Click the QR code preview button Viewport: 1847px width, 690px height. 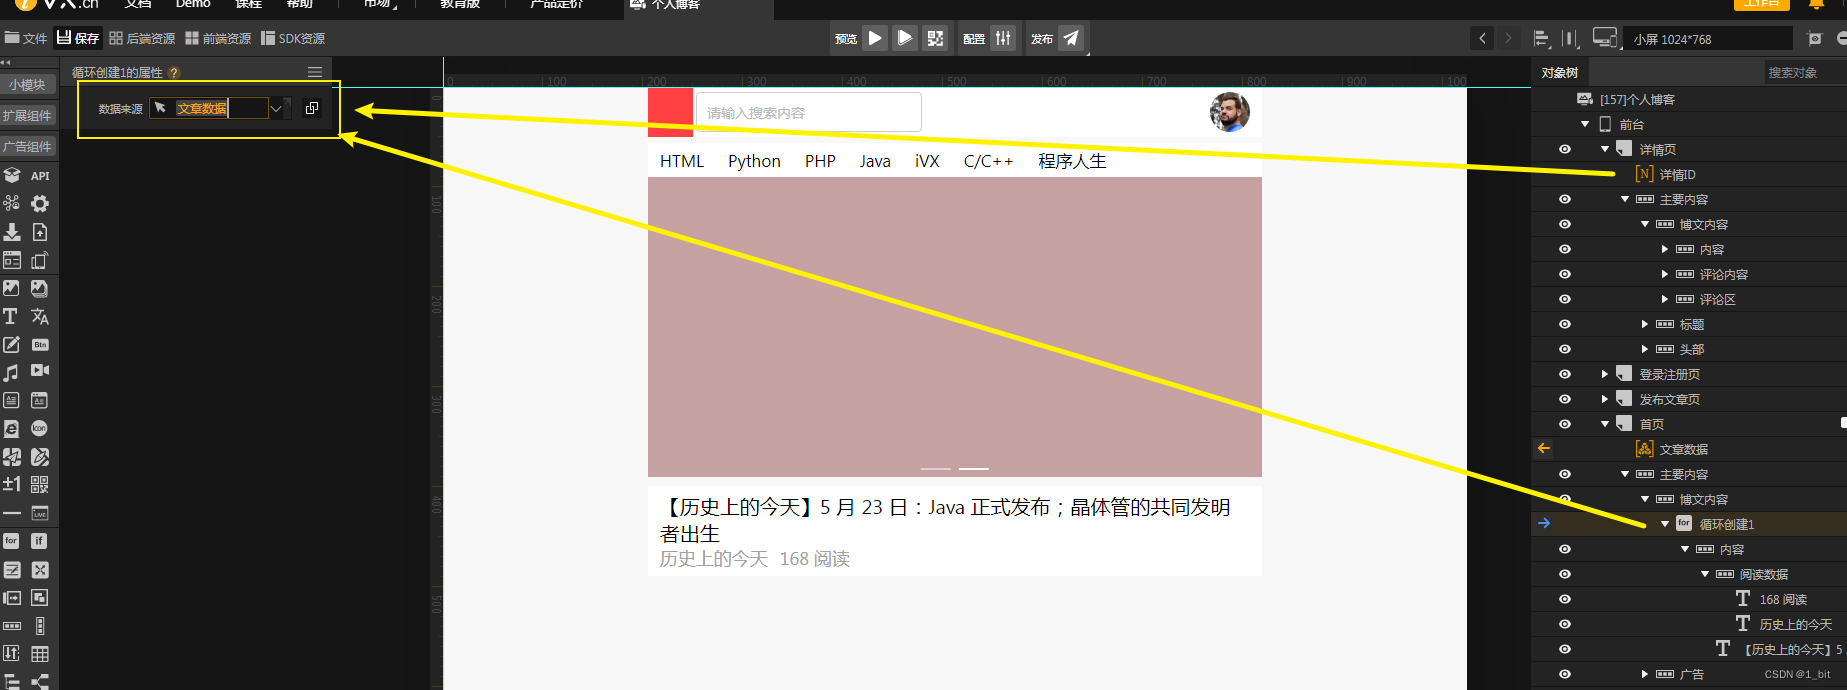click(935, 38)
